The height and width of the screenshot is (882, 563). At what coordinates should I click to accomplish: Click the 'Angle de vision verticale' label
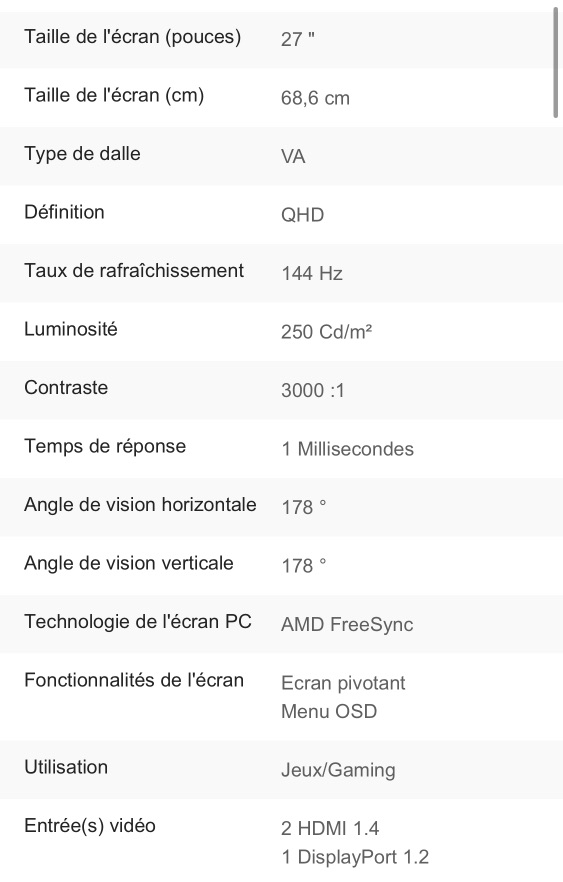point(129,563)
